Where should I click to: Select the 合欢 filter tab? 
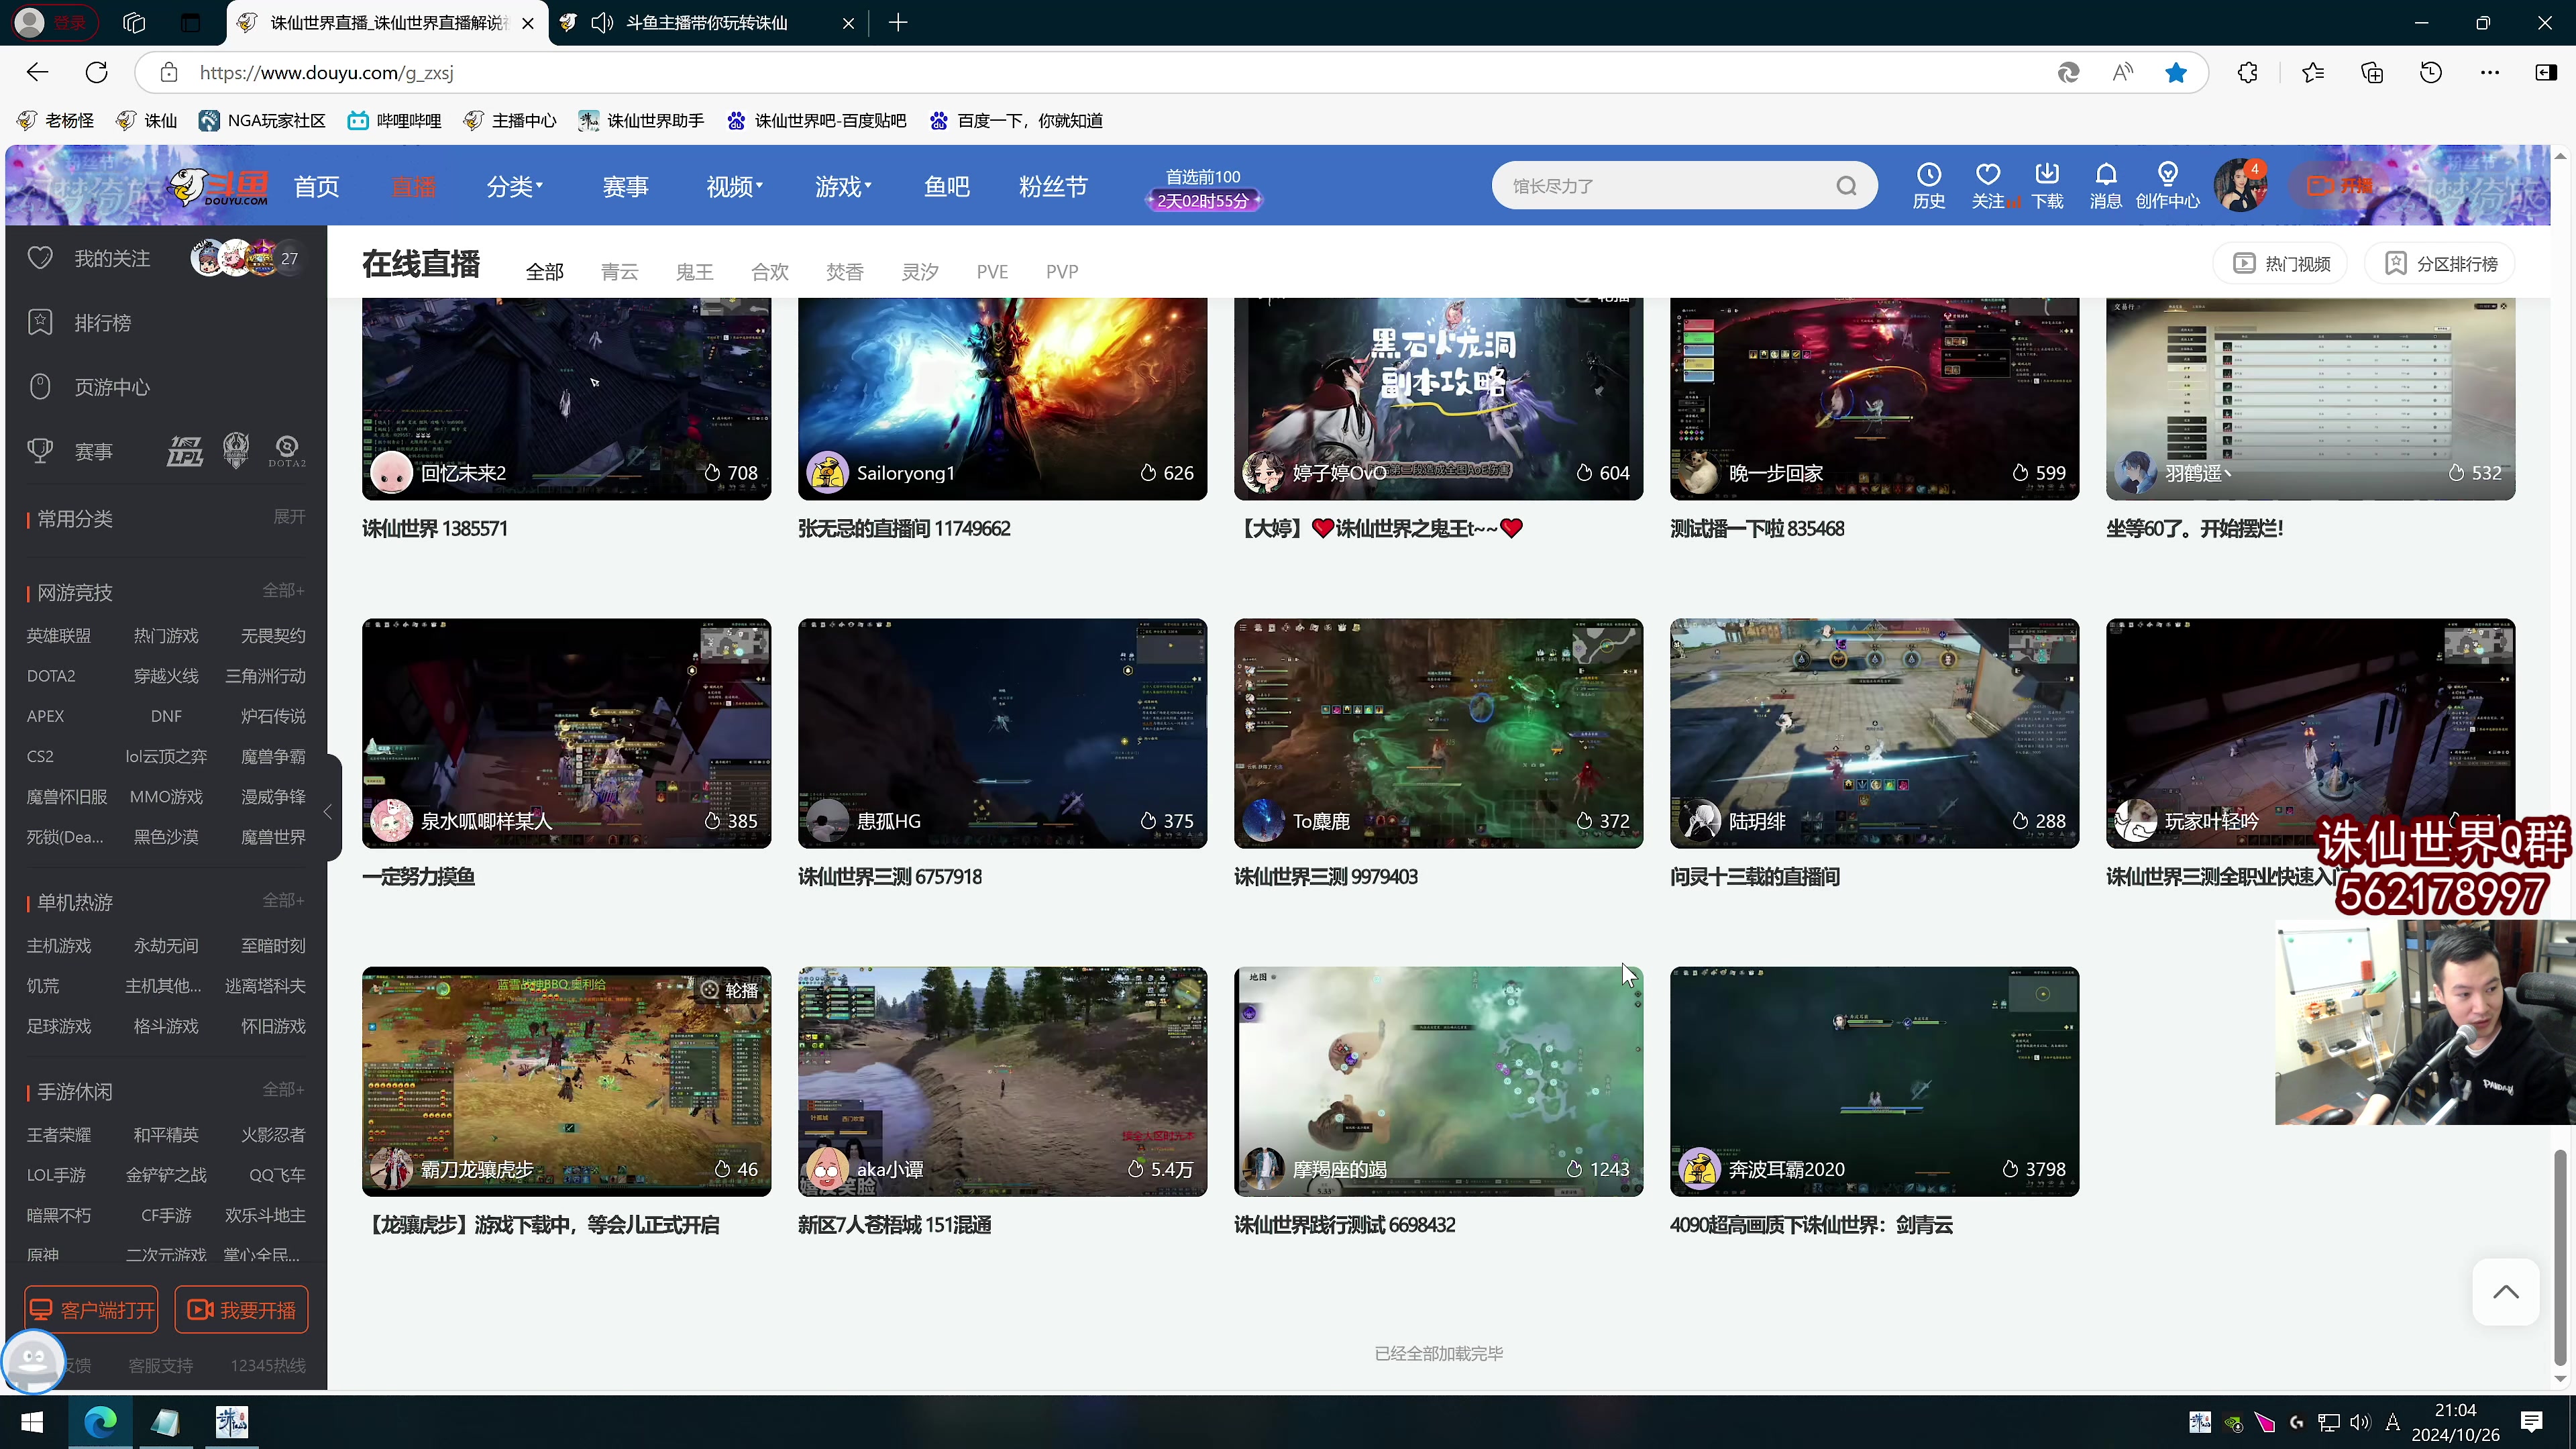769,272
